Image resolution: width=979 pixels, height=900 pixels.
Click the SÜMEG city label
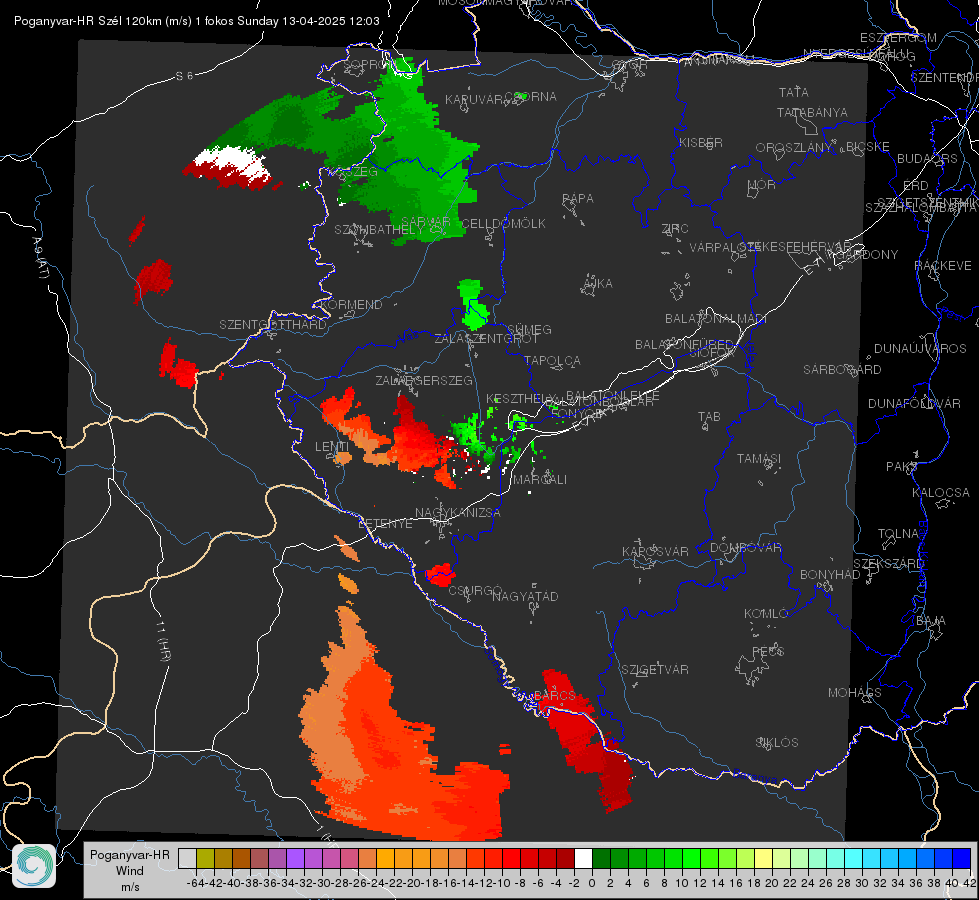pyautogui.click(x=529, y=329)
